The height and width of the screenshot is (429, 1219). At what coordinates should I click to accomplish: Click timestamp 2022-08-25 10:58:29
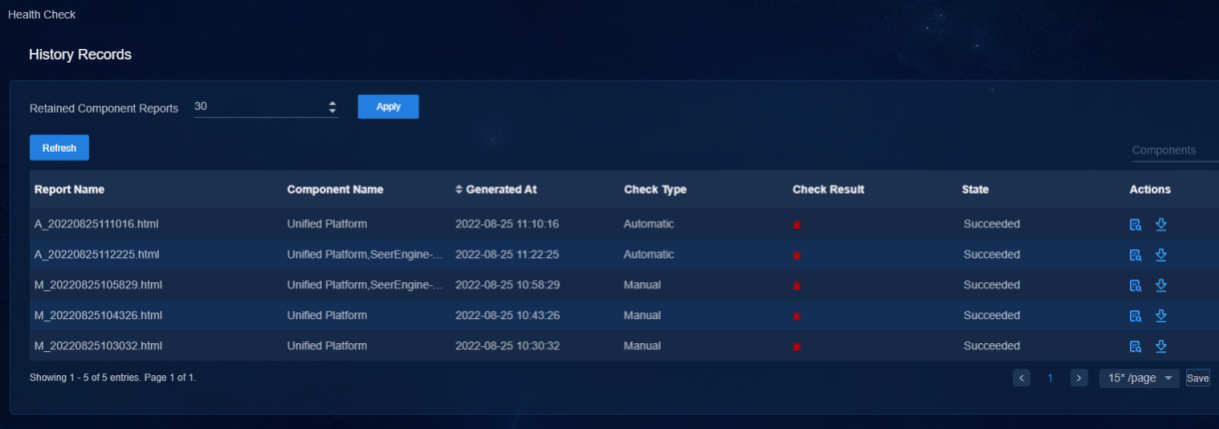coord(507,285)
